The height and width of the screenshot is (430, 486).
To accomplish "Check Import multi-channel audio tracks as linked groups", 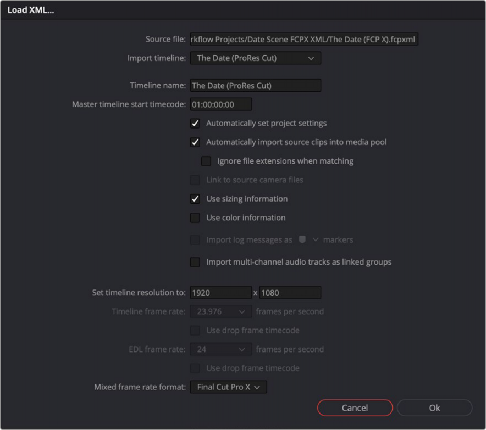I will point(195,262).
